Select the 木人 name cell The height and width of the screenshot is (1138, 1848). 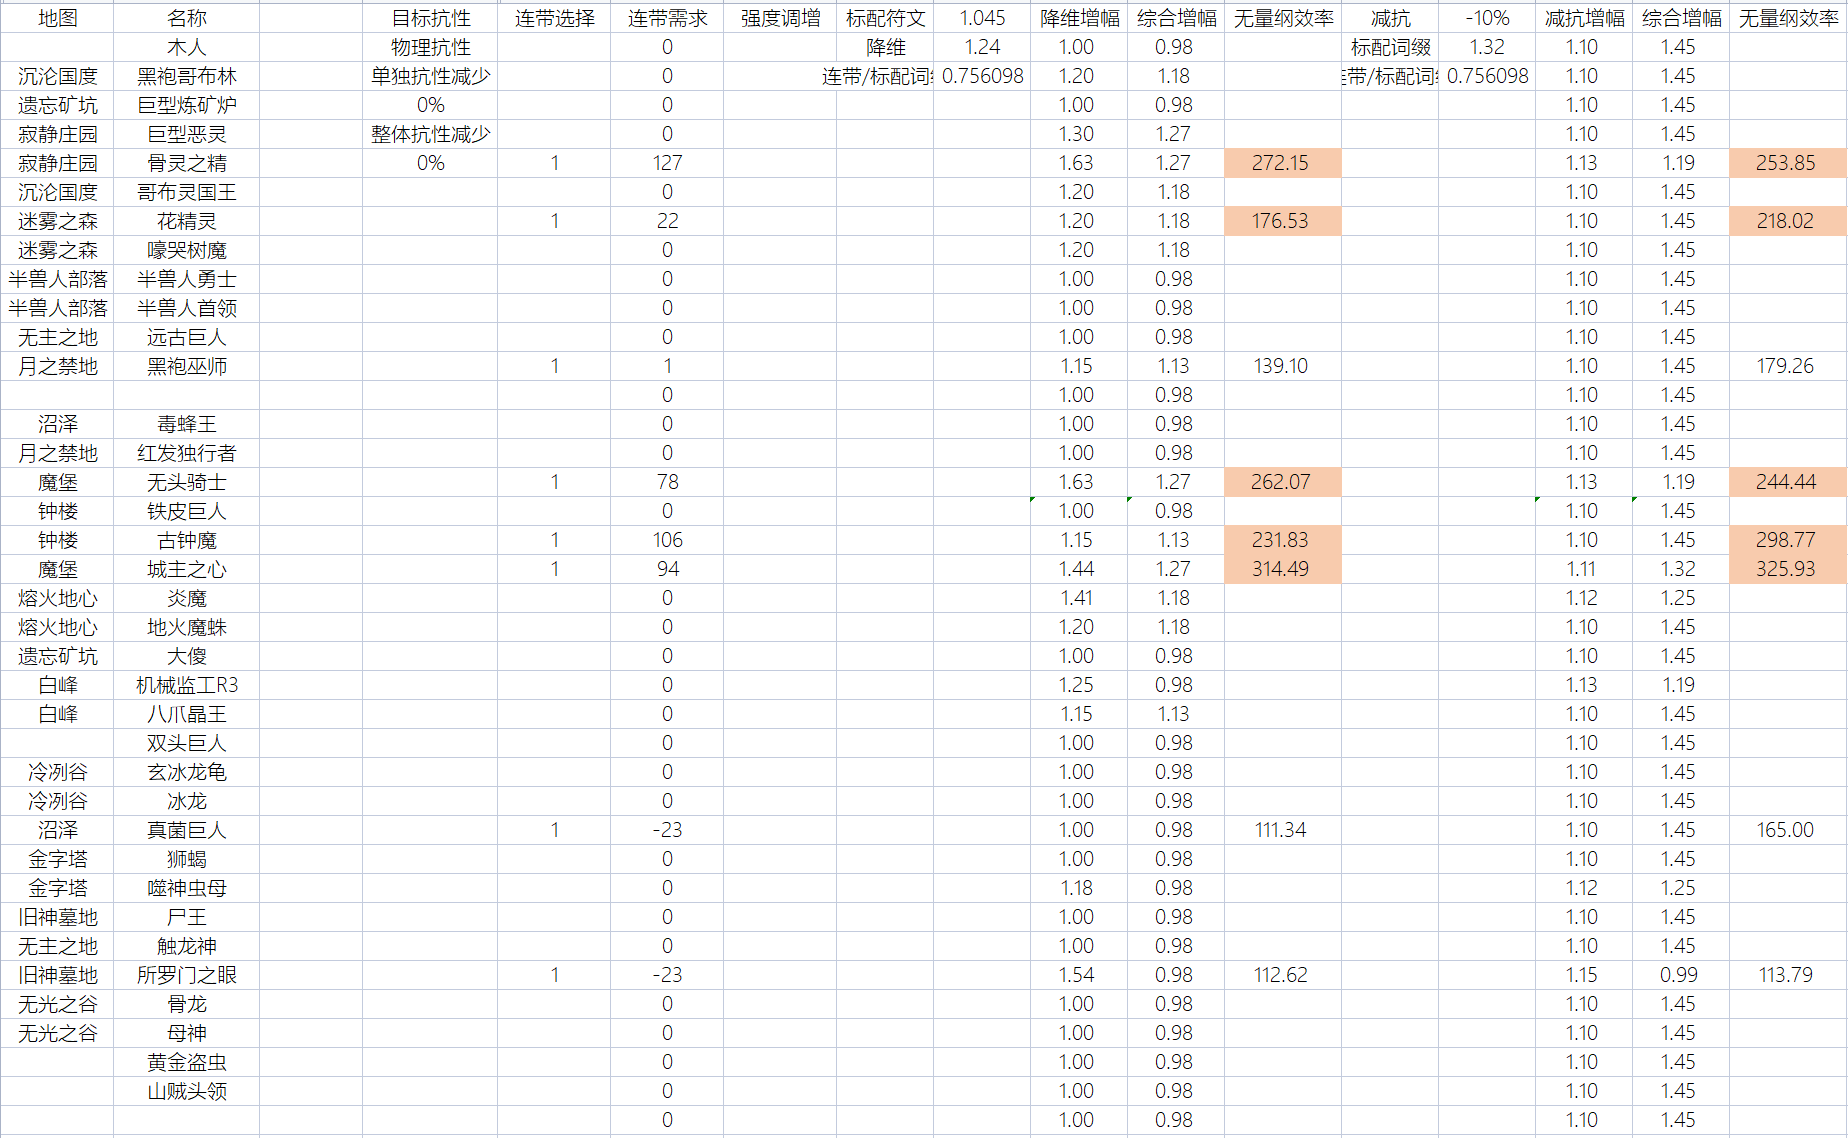(x=187, y=47)
